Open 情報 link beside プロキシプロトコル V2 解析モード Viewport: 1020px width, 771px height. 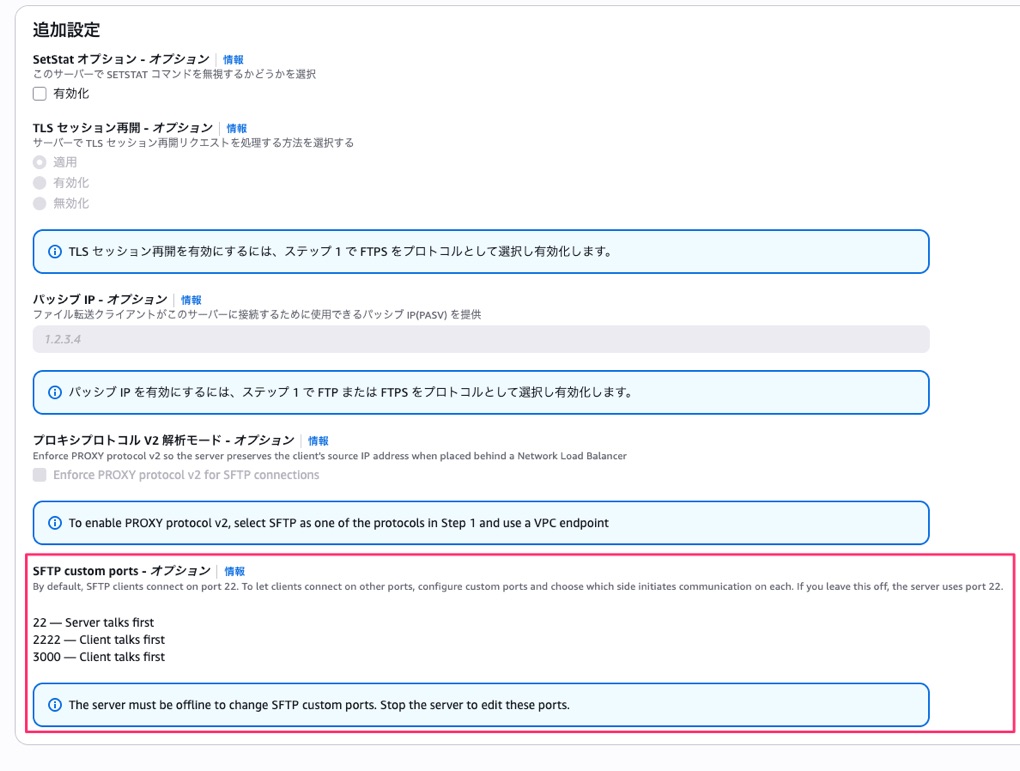tap(318, 441)
